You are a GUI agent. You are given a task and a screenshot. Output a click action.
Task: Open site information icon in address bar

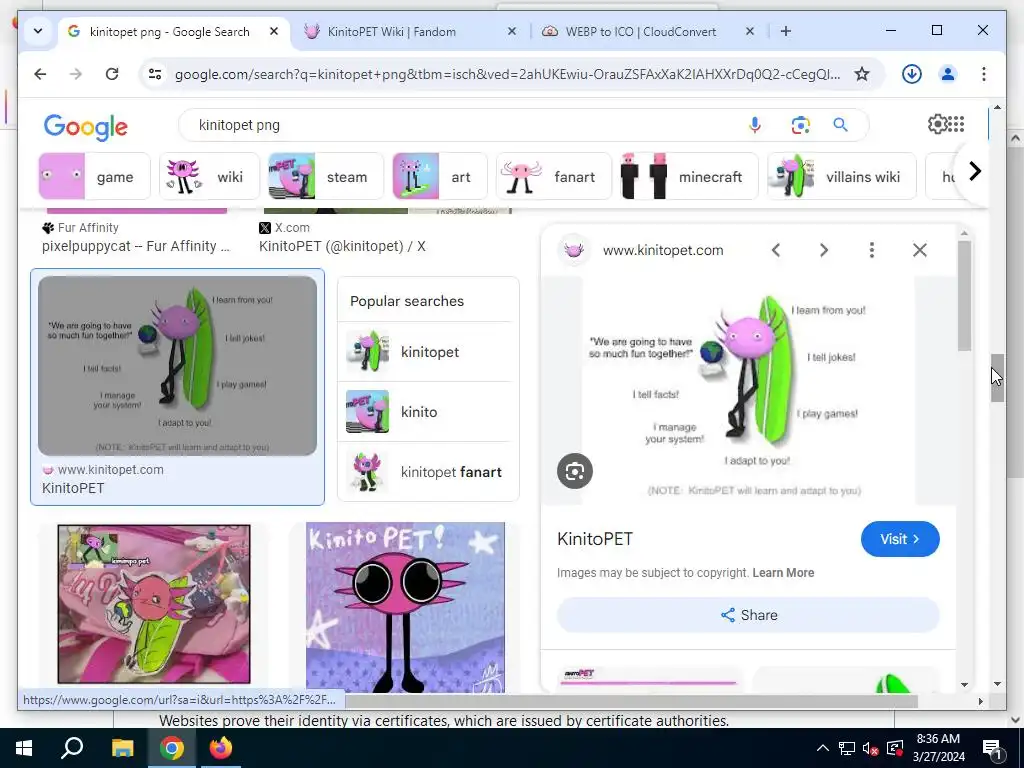click(x=155, y=74)
